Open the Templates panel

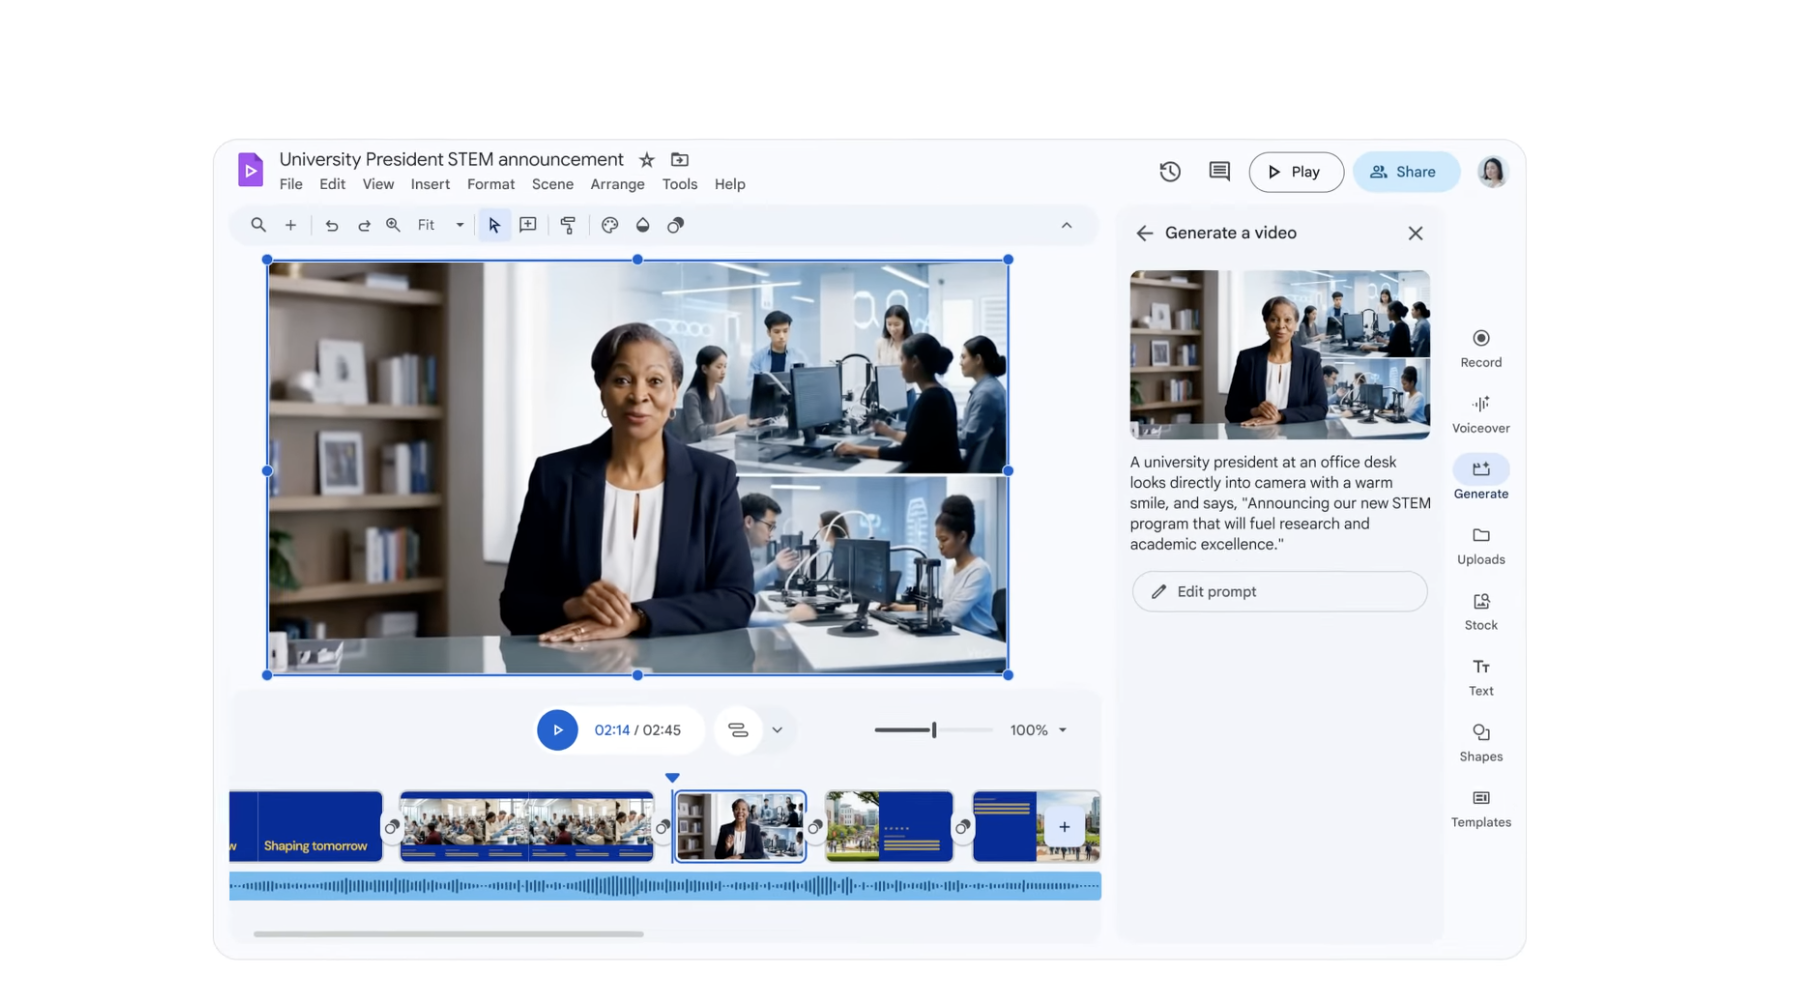click(1481, 806)
